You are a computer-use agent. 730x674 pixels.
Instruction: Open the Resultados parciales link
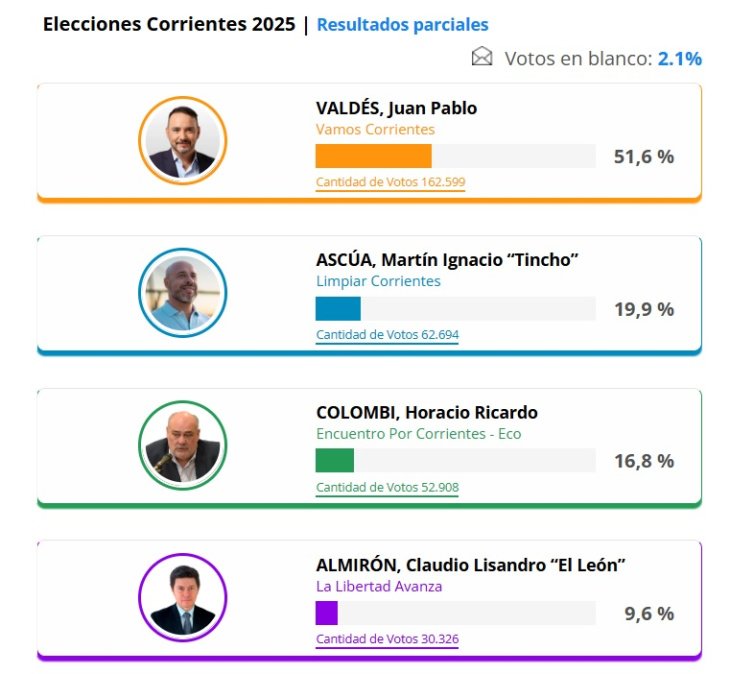tap(402, 25)
